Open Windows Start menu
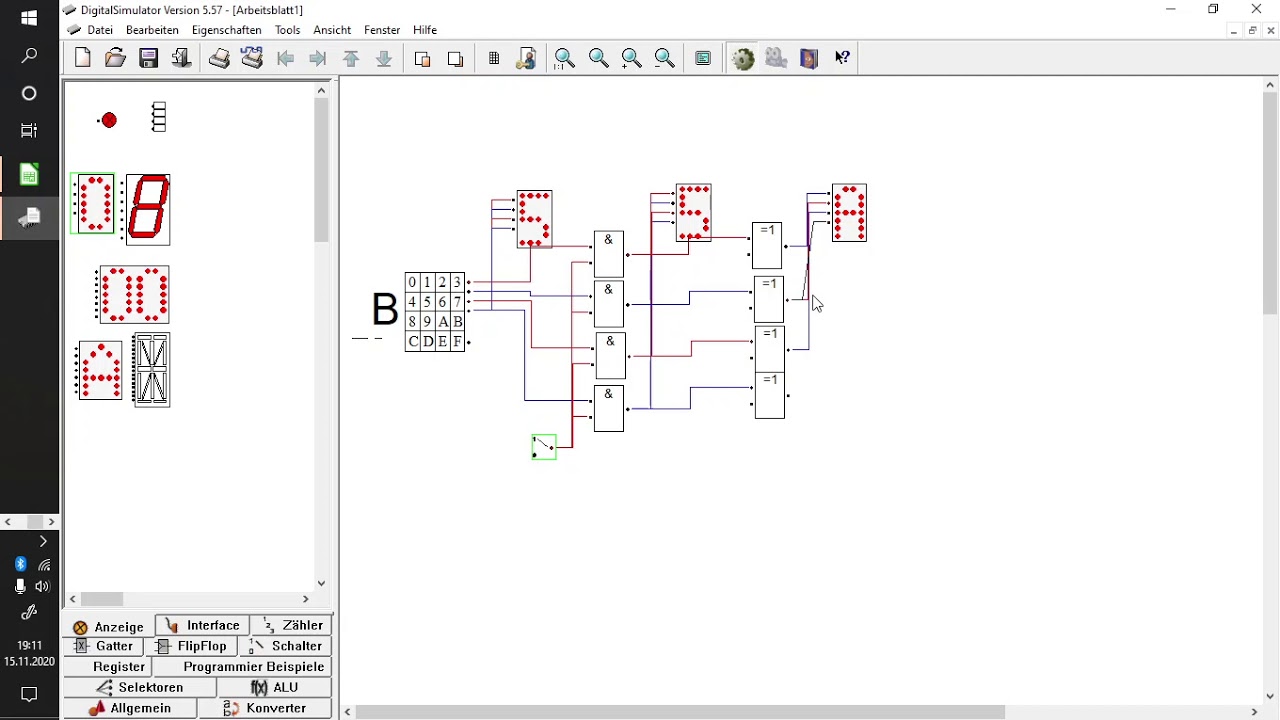 click(x=29, y=18)
